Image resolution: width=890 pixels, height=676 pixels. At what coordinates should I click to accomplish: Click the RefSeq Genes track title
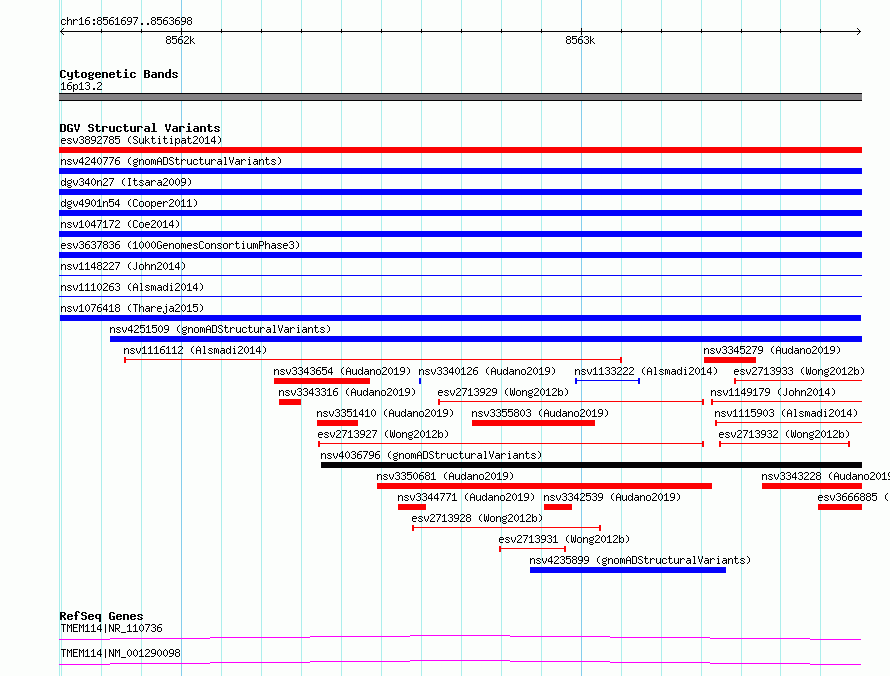pyautogui.click(x=101, y=616)
